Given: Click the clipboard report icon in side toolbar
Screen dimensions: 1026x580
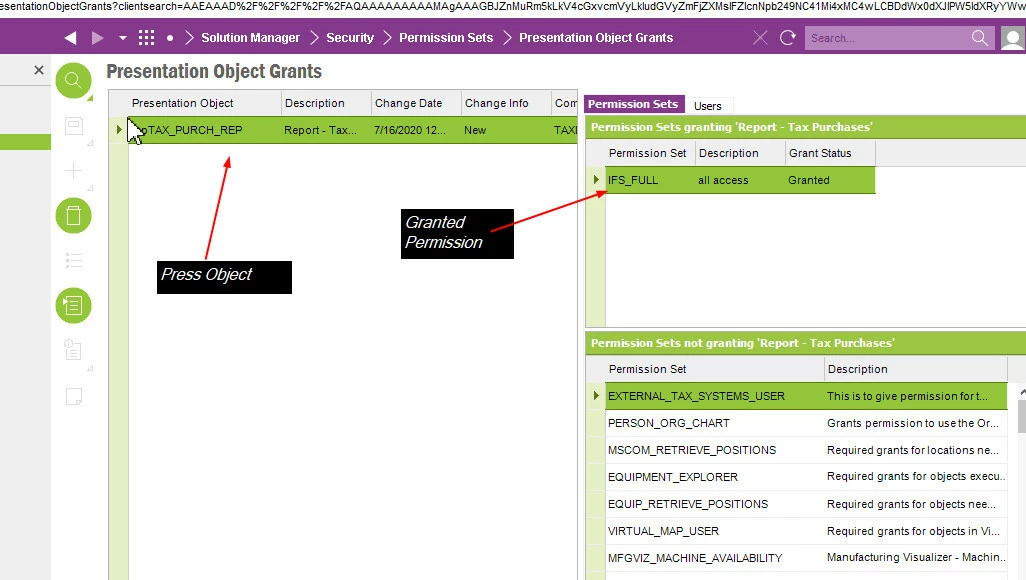Looking at the screenshot, I should (73, 350).
